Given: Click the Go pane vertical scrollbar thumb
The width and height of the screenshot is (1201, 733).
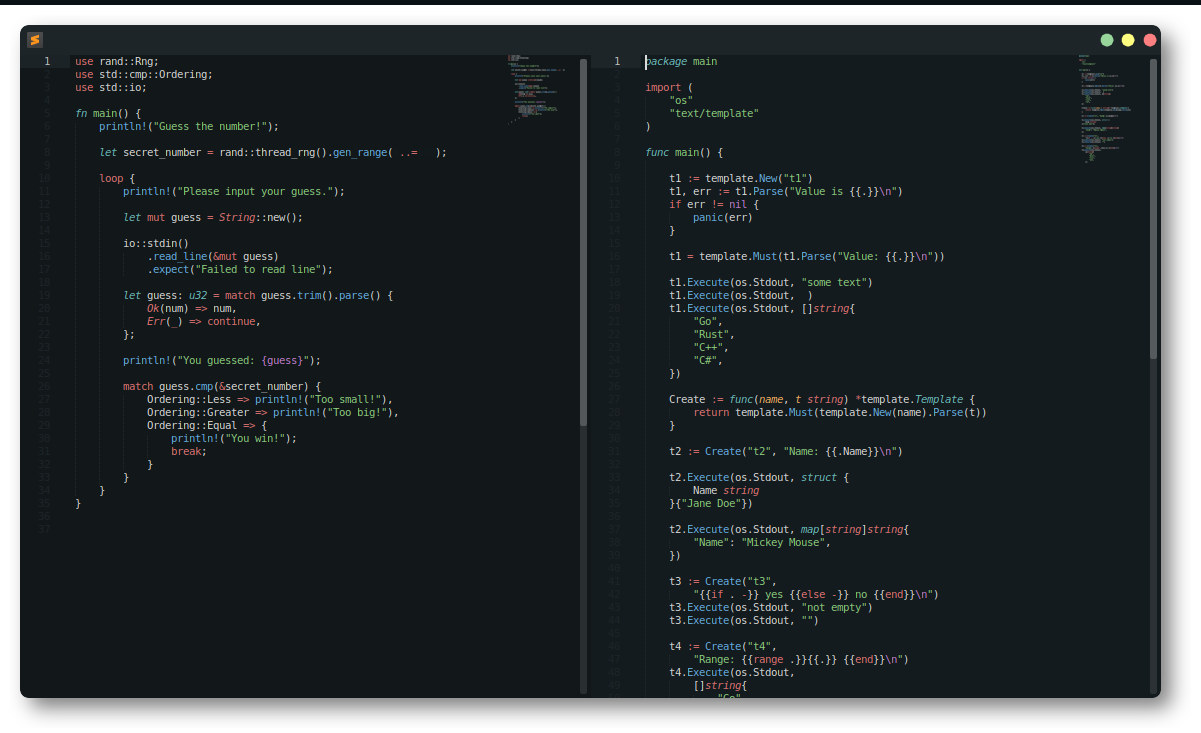Looking at the screenshot, I should tap(1153, 208).
